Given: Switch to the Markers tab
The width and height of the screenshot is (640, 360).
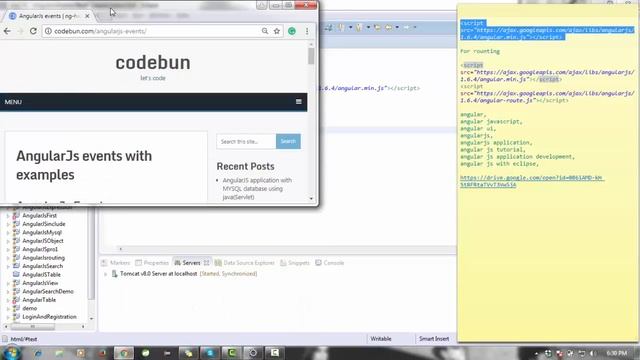Looking at the screenshot, I should coord(116,263).
